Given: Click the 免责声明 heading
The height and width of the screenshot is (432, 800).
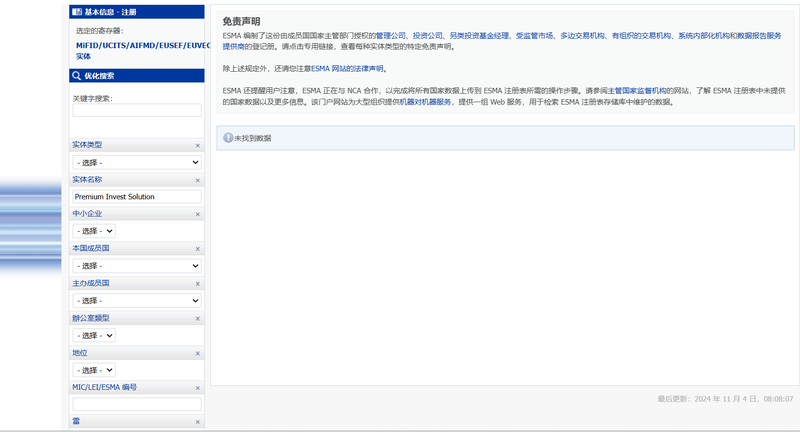Looking at the screenshot, I should click(x=241, y=21).
